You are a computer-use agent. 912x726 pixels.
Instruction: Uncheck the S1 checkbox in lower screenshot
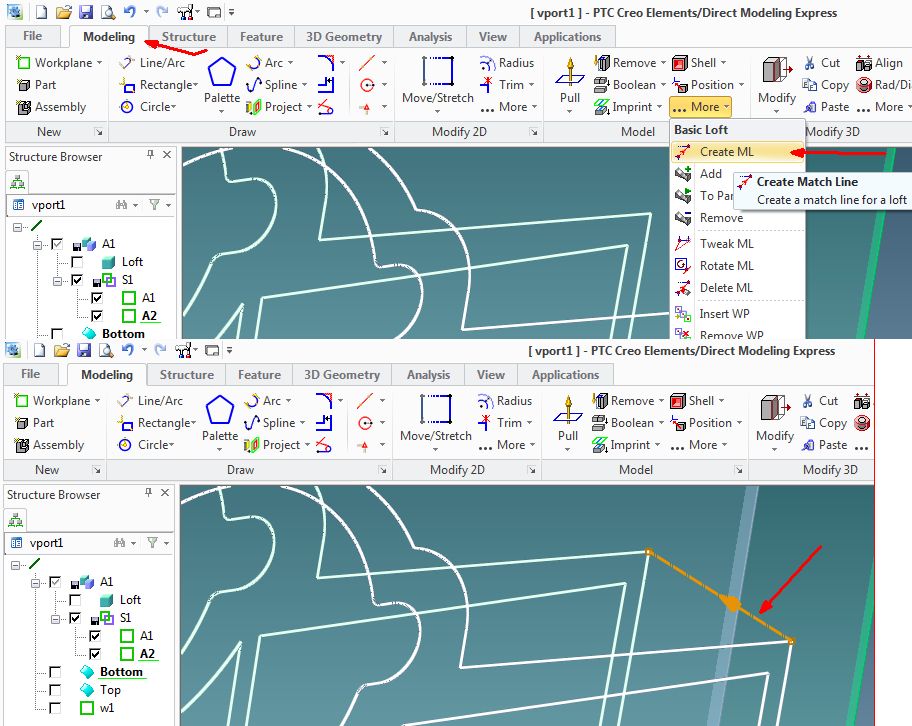click(75, 618)
